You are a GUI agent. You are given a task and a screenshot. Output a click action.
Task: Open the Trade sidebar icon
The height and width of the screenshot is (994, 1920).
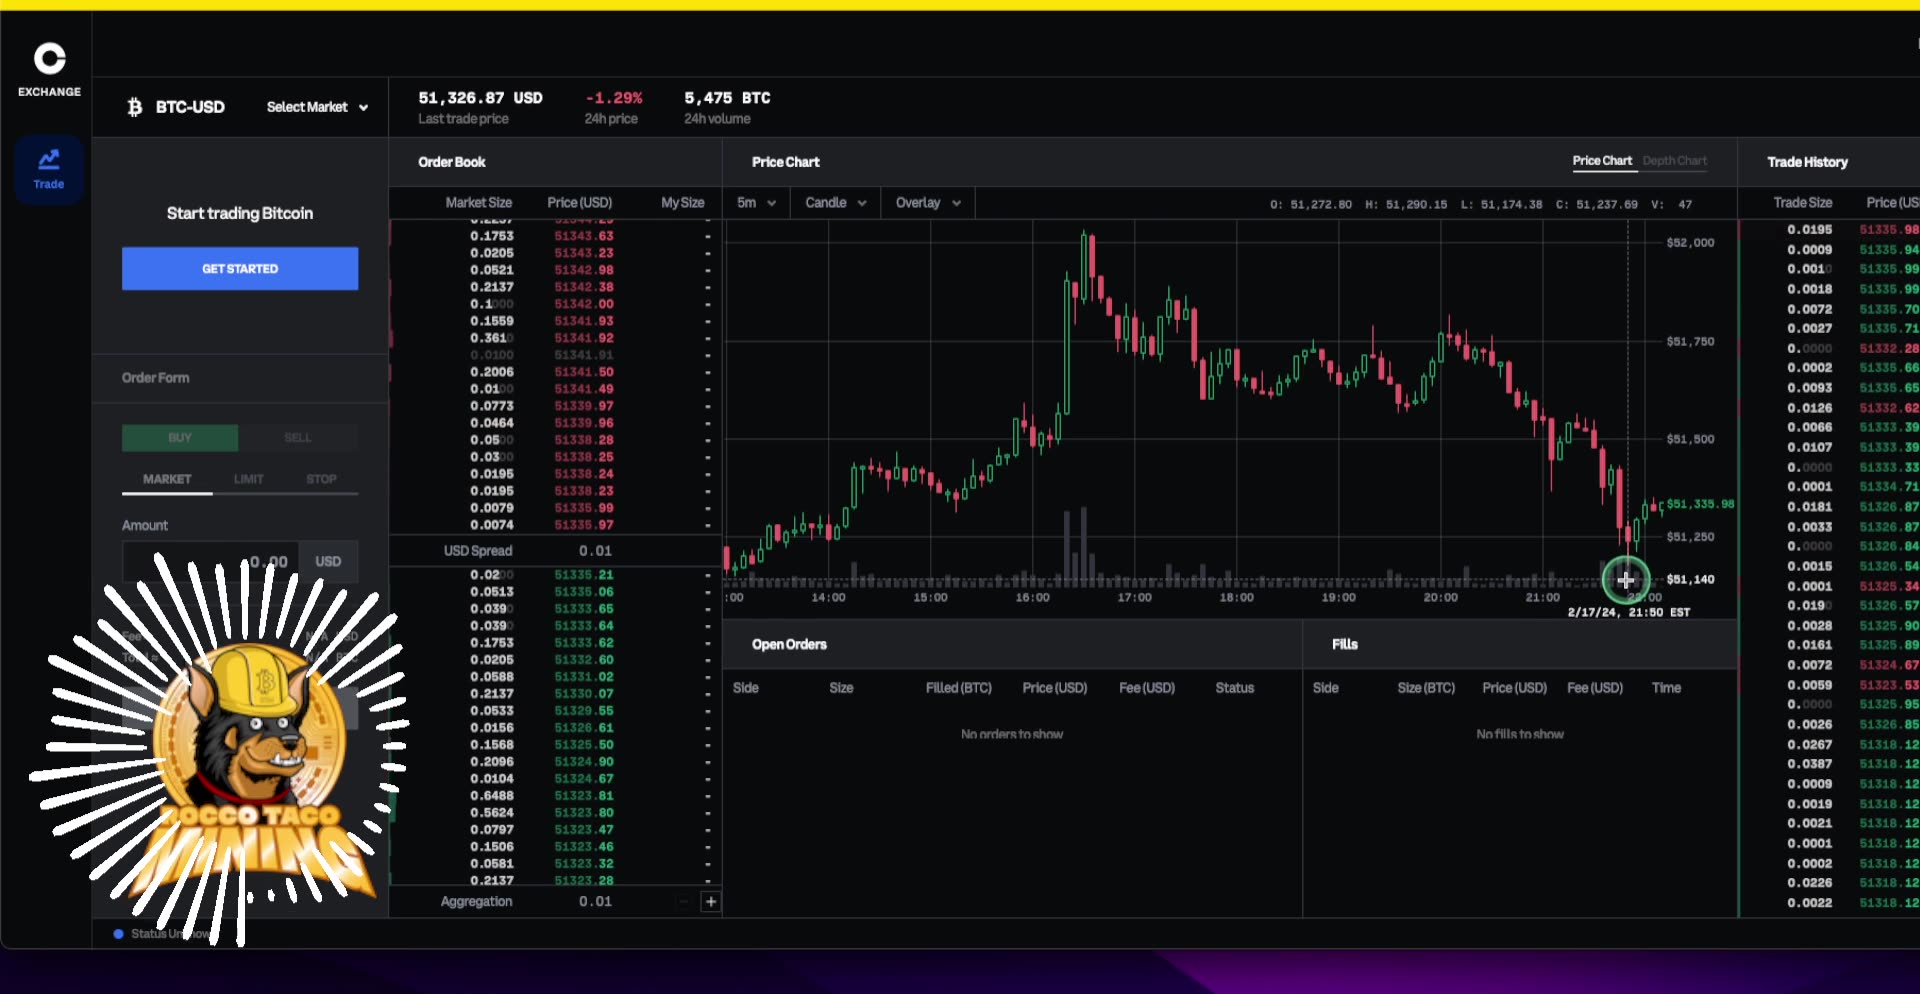(49, 170)
